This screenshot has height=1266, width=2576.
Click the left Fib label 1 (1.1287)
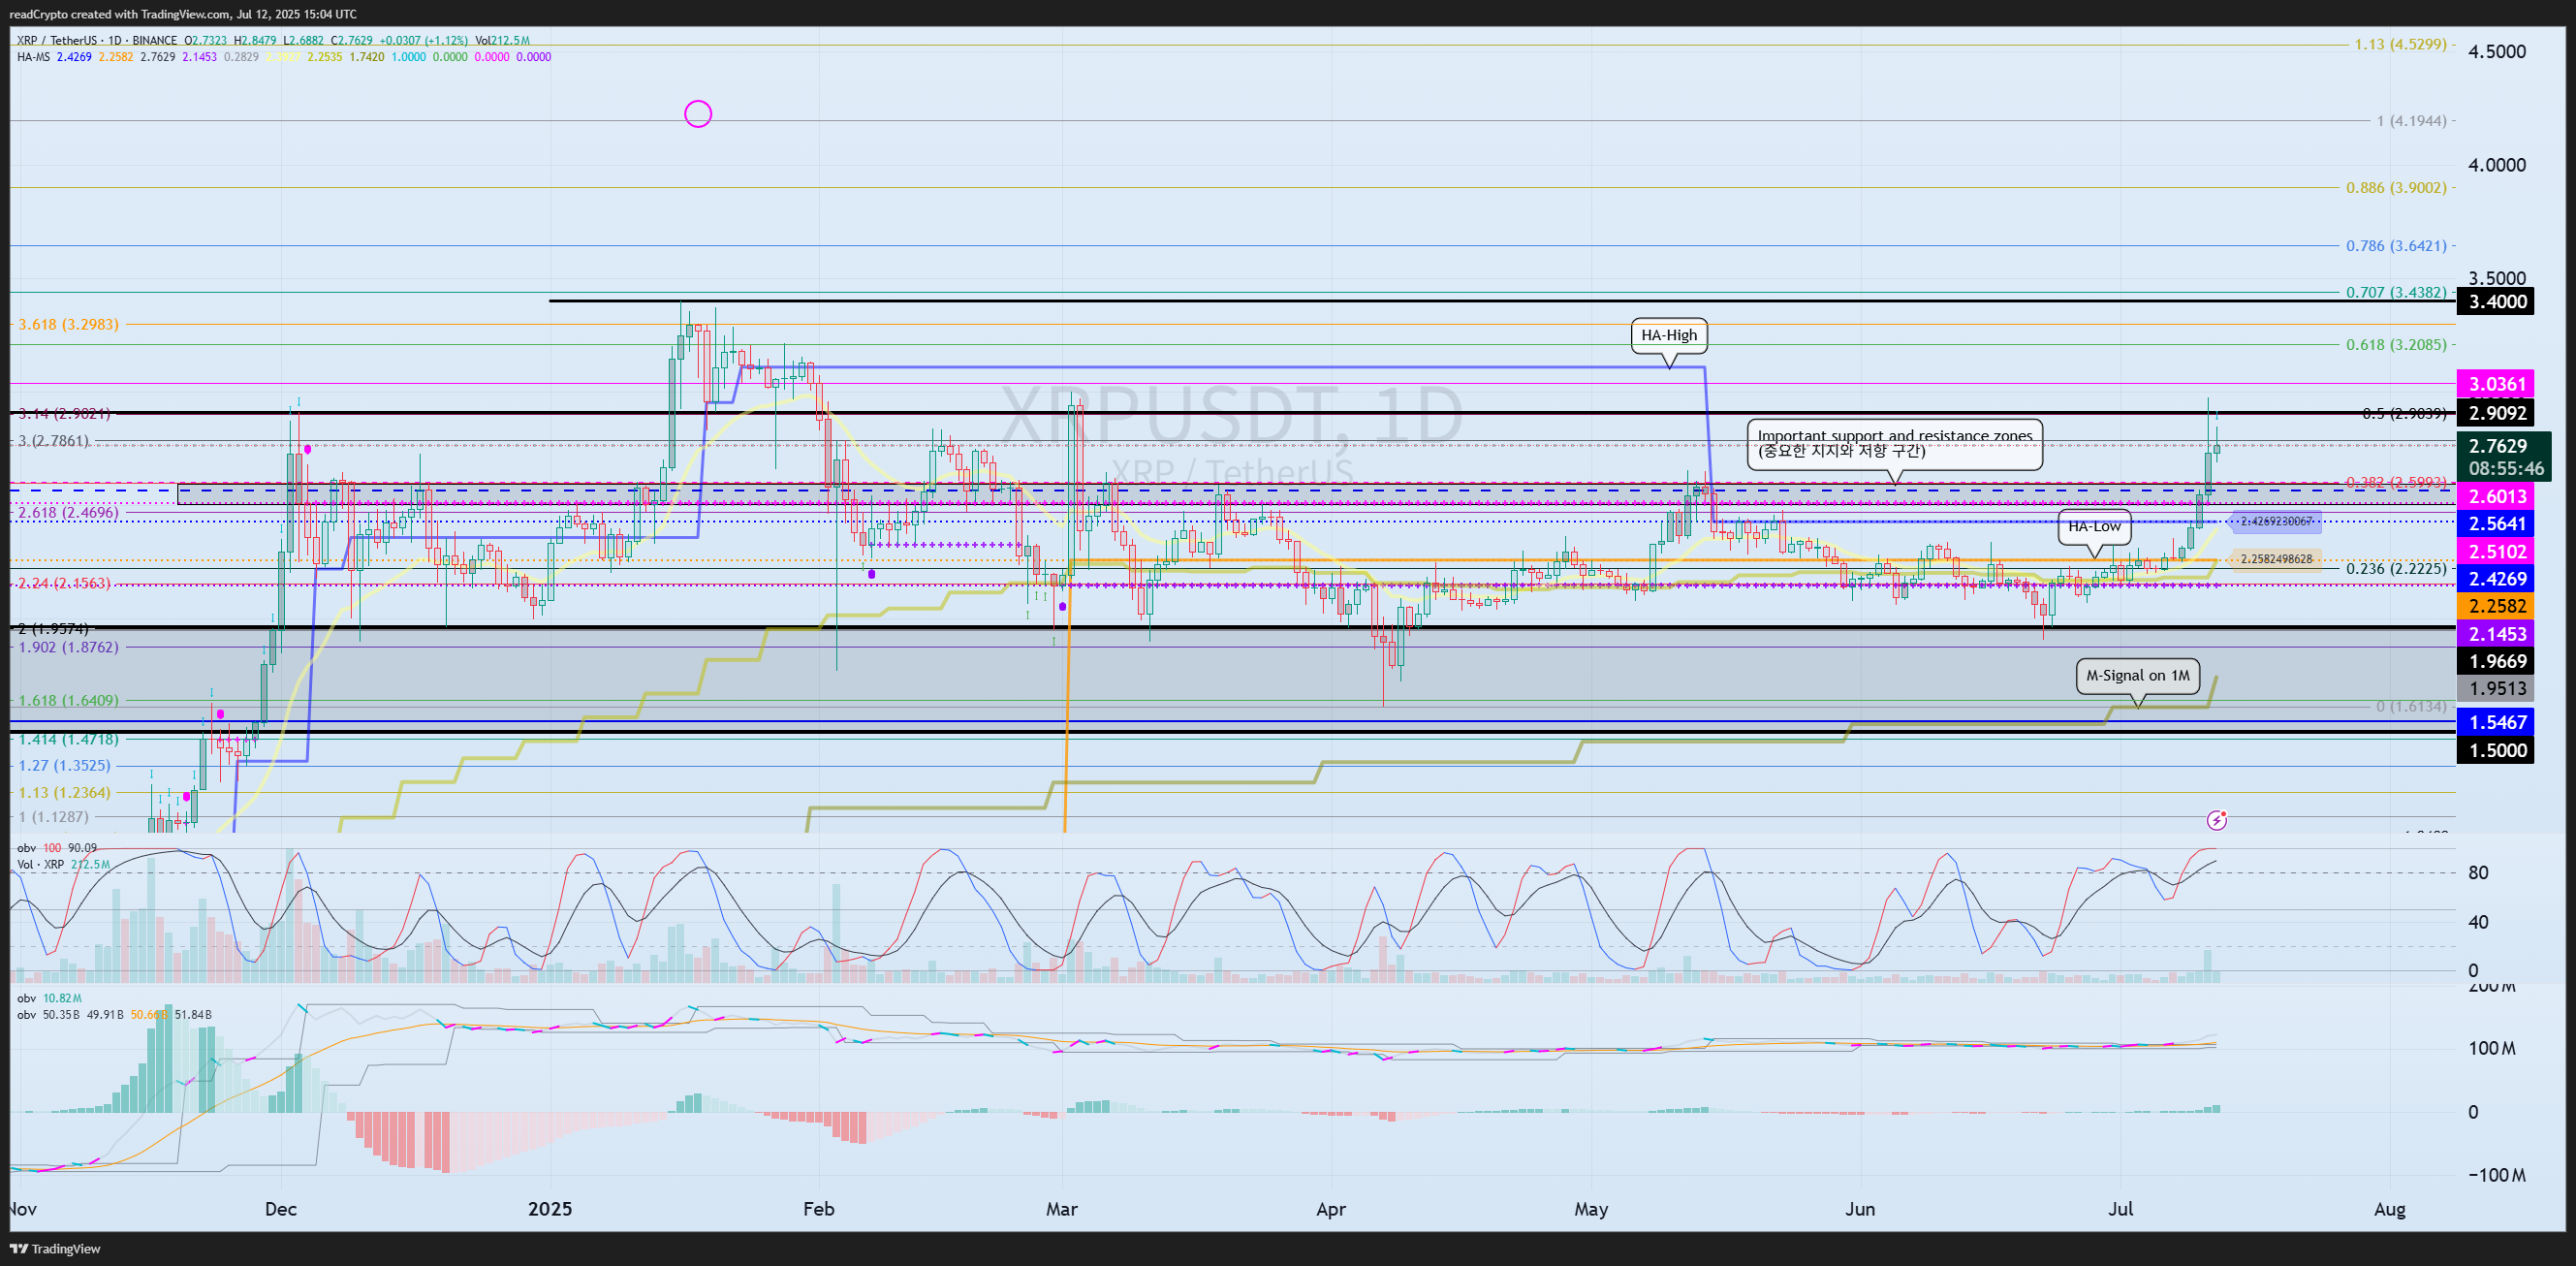(x=53, y=817)
